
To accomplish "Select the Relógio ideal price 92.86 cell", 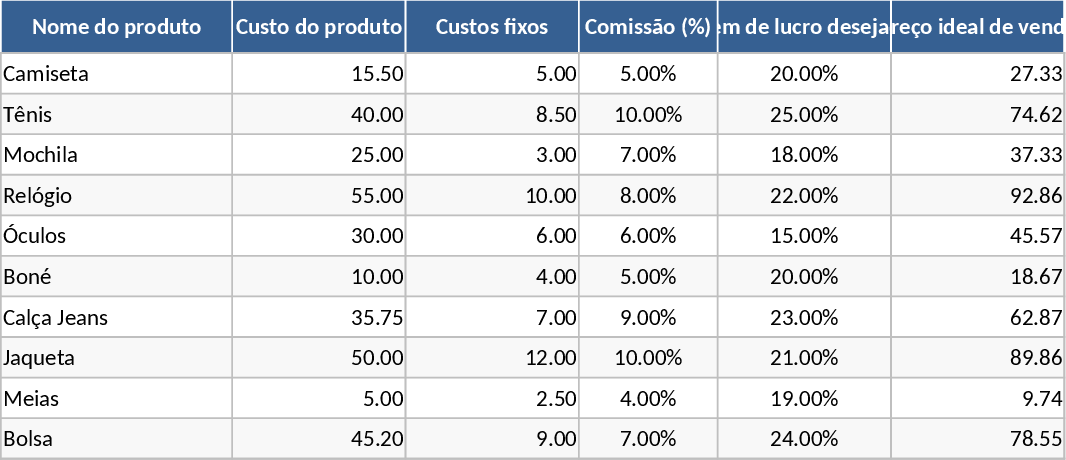I will pos(977,196).
